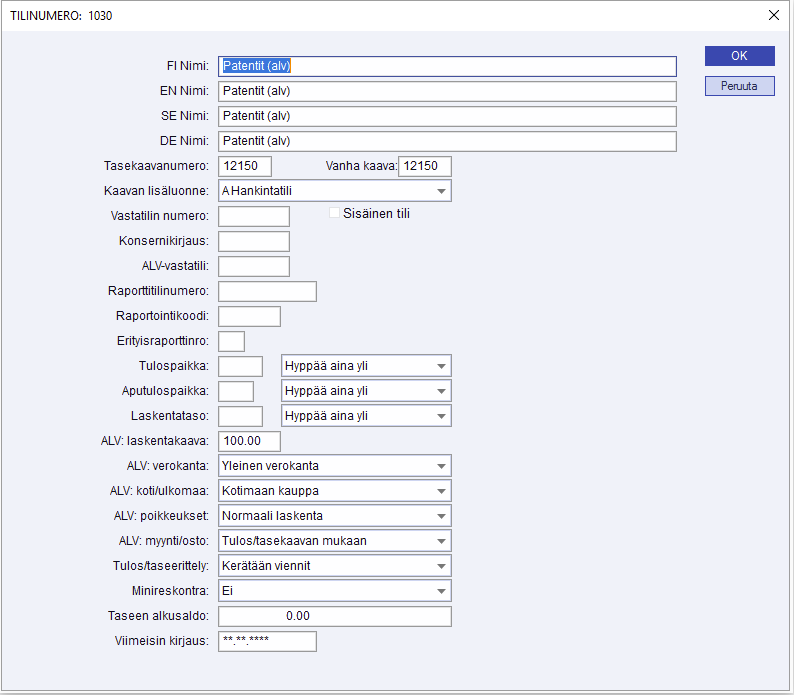The width and height of the screenshot is (794, 695).
Task: Focus the Taseen alkusaldo field
Action: (334, 616)
